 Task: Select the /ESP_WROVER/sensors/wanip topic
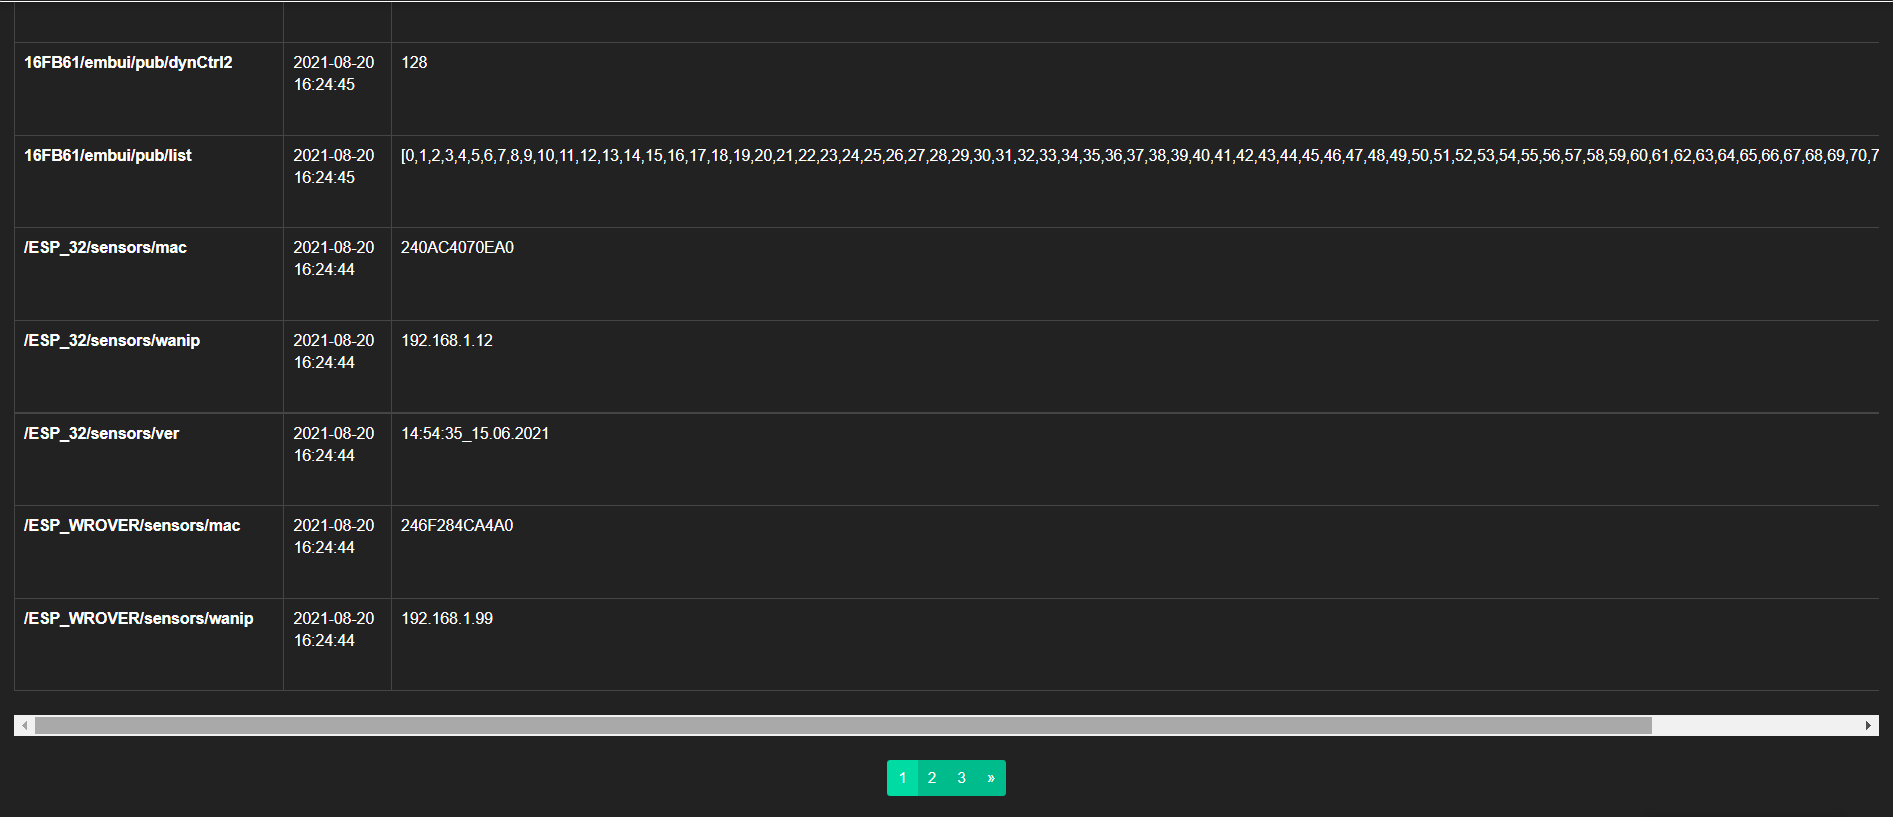138,618
